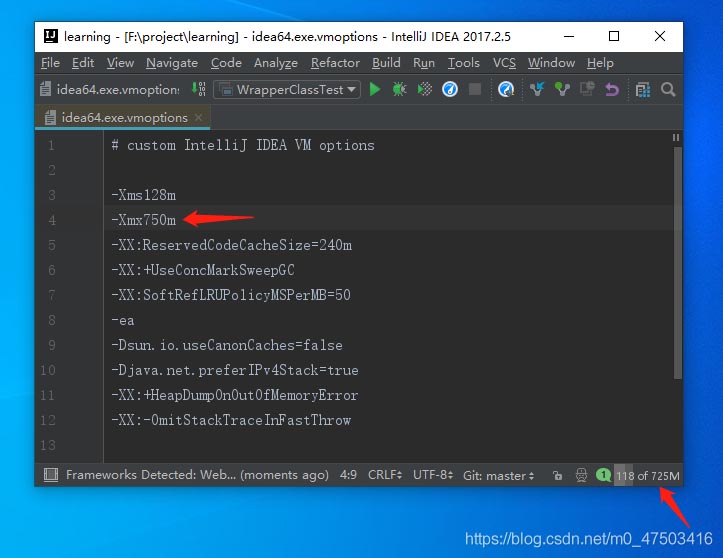Screen dimensions: 723x558
Task: Open the Analyze menu
Action: pyautogui.click(x=275, y=63)
